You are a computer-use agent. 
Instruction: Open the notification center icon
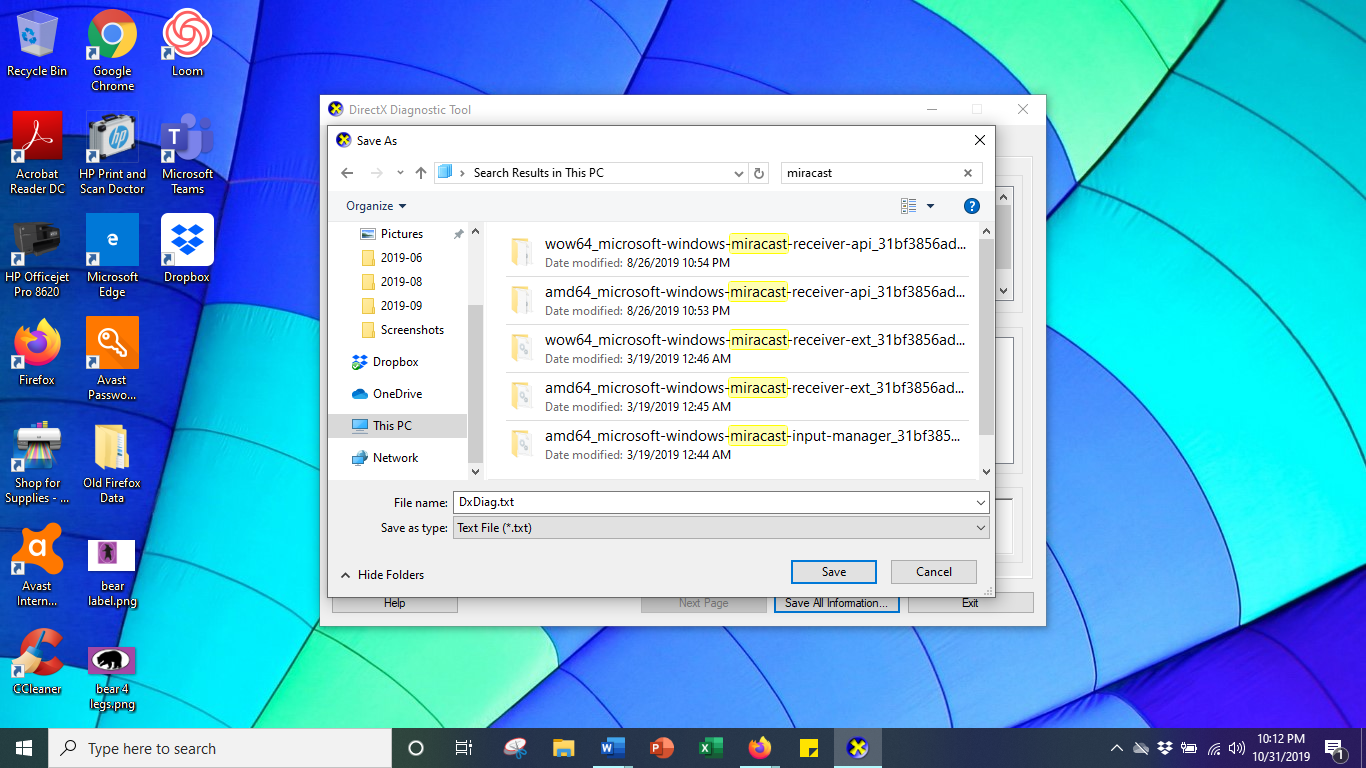click(x=1334, y=748)
